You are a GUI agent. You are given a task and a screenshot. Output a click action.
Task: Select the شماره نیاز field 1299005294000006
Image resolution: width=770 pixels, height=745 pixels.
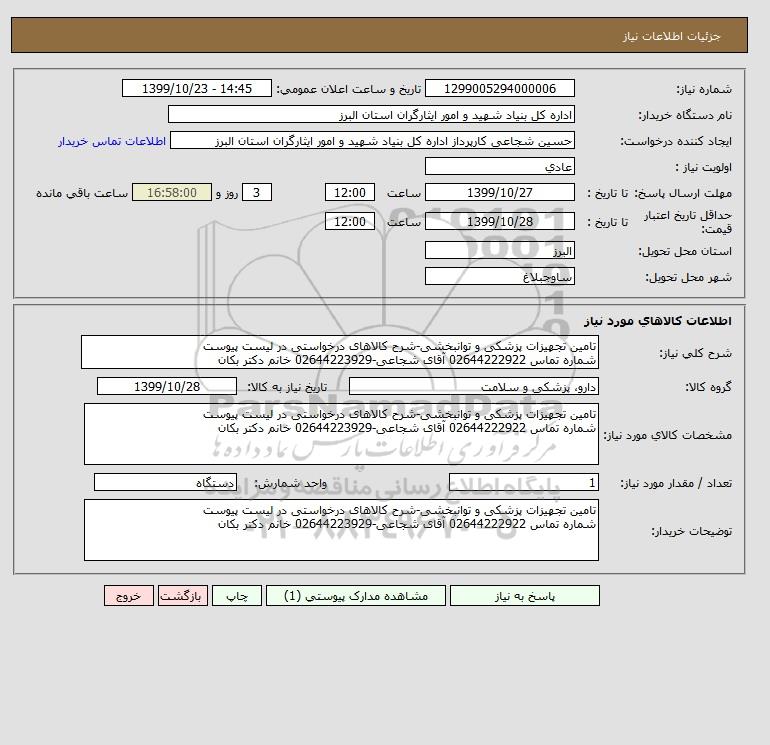499,88
